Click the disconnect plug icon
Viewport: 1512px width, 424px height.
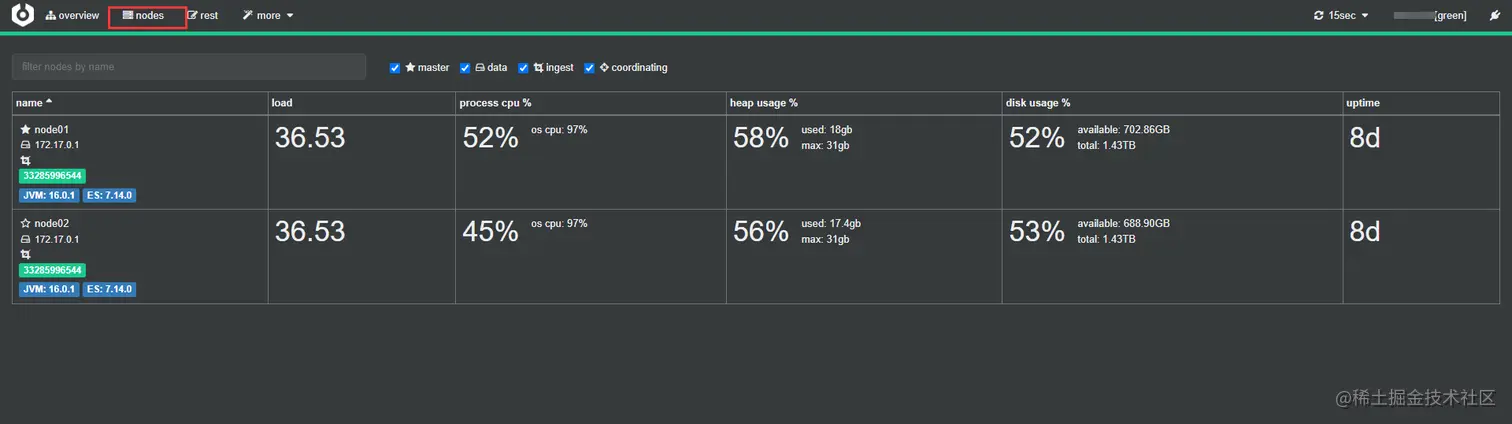[1494, 15]
